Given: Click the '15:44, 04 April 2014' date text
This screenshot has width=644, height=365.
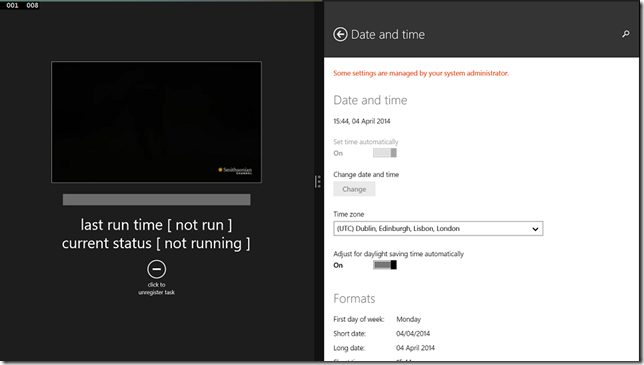Looking at the screenshot, I should 362,121.
